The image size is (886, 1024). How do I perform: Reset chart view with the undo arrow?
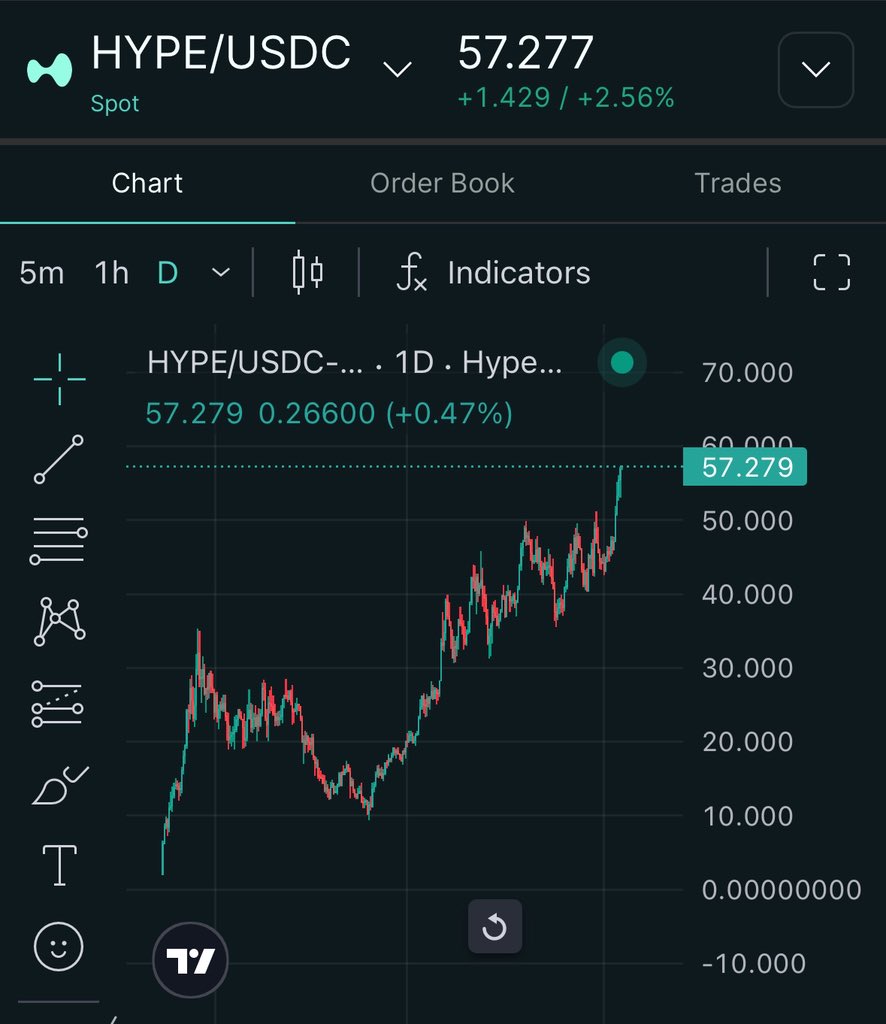[x=495, y=926]
